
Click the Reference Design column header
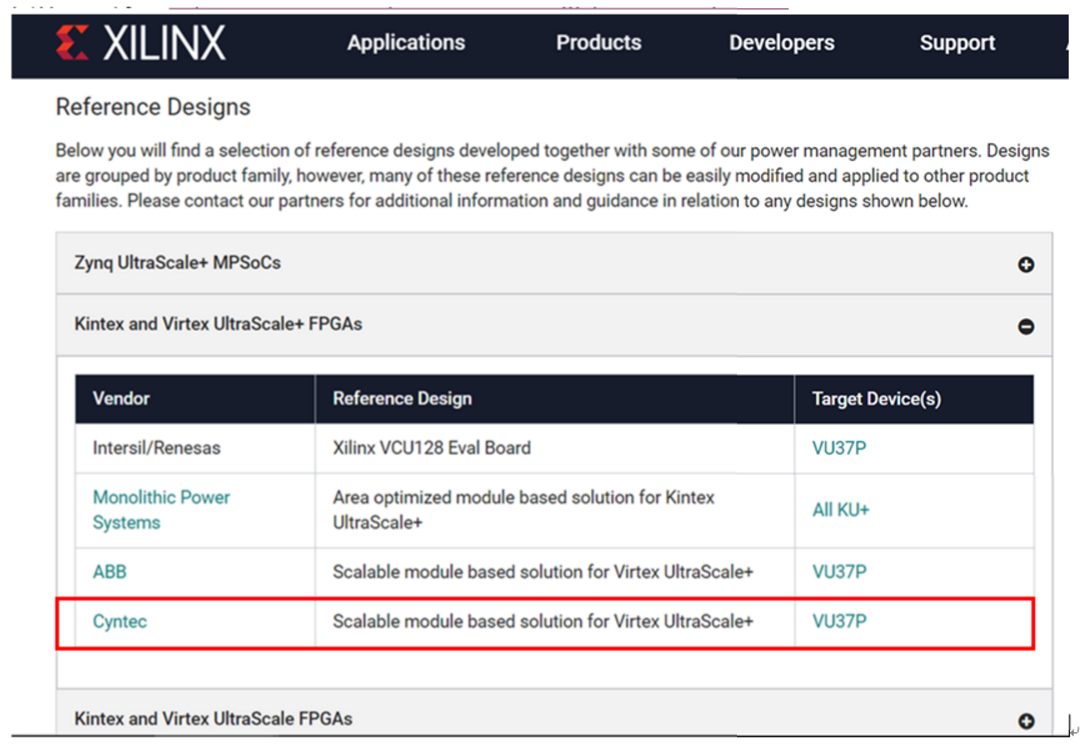click(x=402, y=399)
